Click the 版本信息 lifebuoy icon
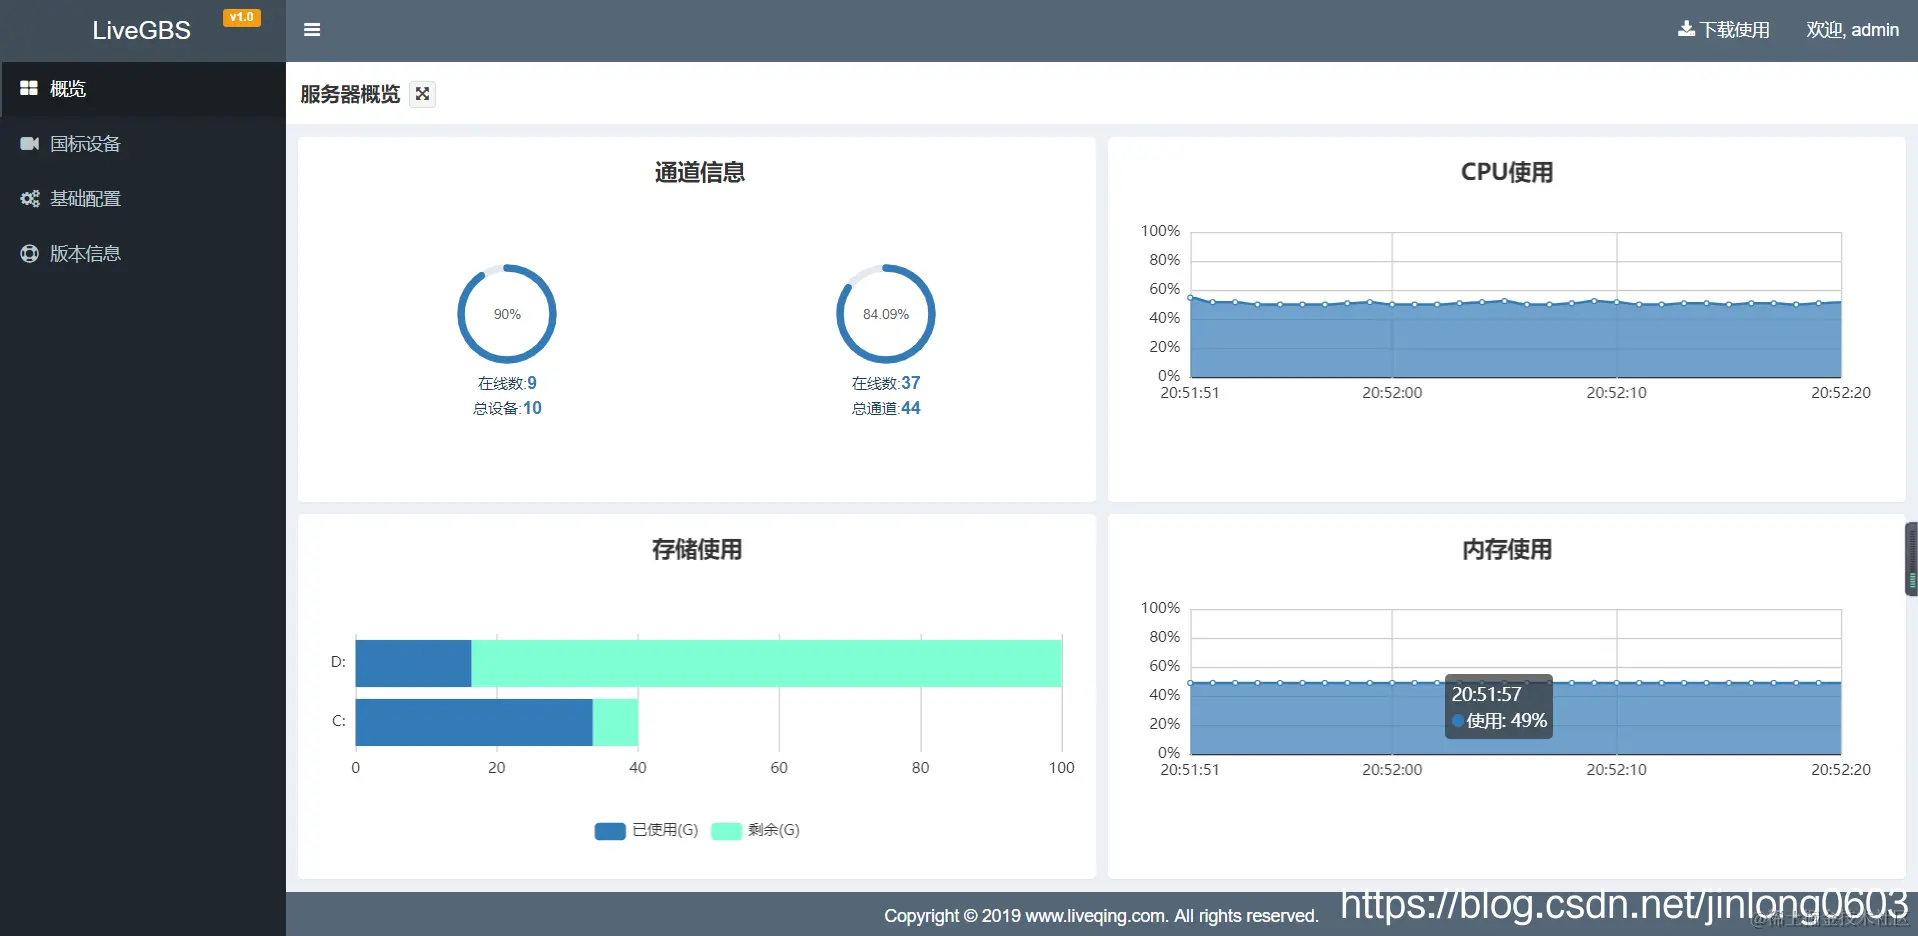 pos(29,254)
